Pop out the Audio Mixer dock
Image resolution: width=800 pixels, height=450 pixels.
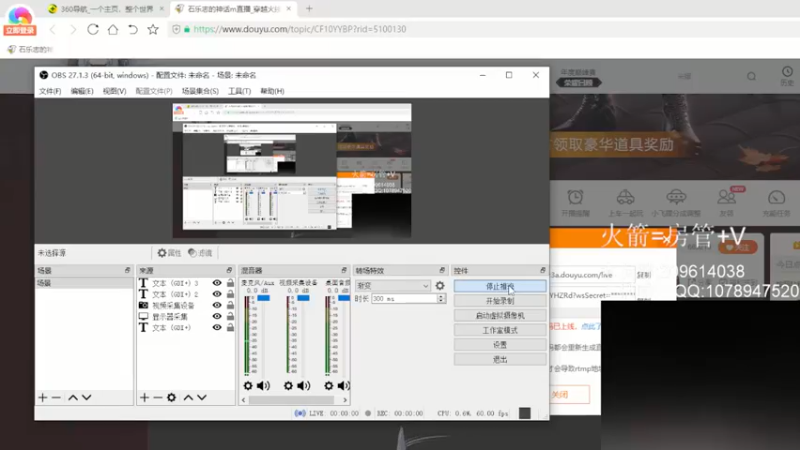click(344, 270)
